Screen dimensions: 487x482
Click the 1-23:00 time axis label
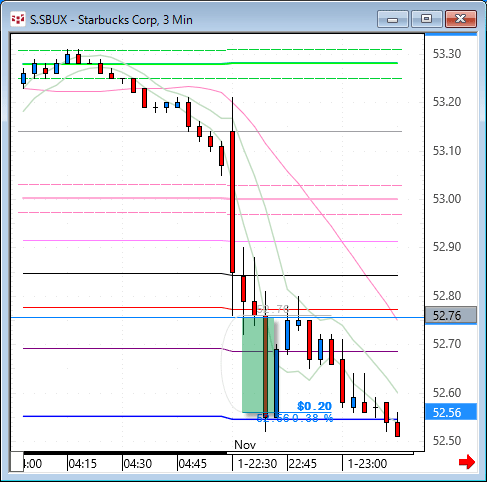point(367,464)
